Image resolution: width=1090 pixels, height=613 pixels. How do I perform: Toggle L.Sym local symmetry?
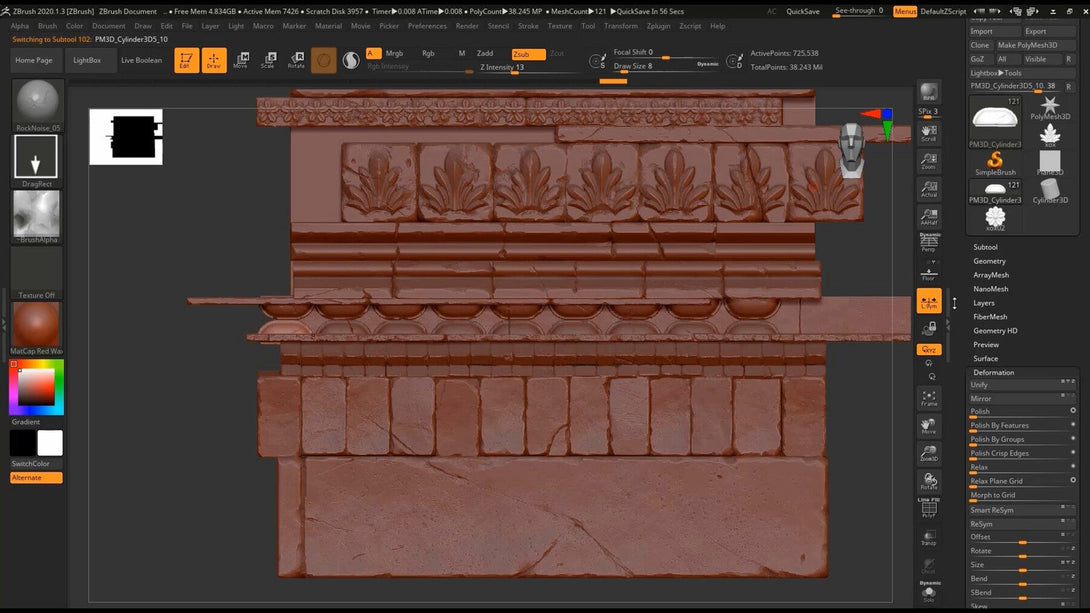pyautogui.click(x=929, y=301)
